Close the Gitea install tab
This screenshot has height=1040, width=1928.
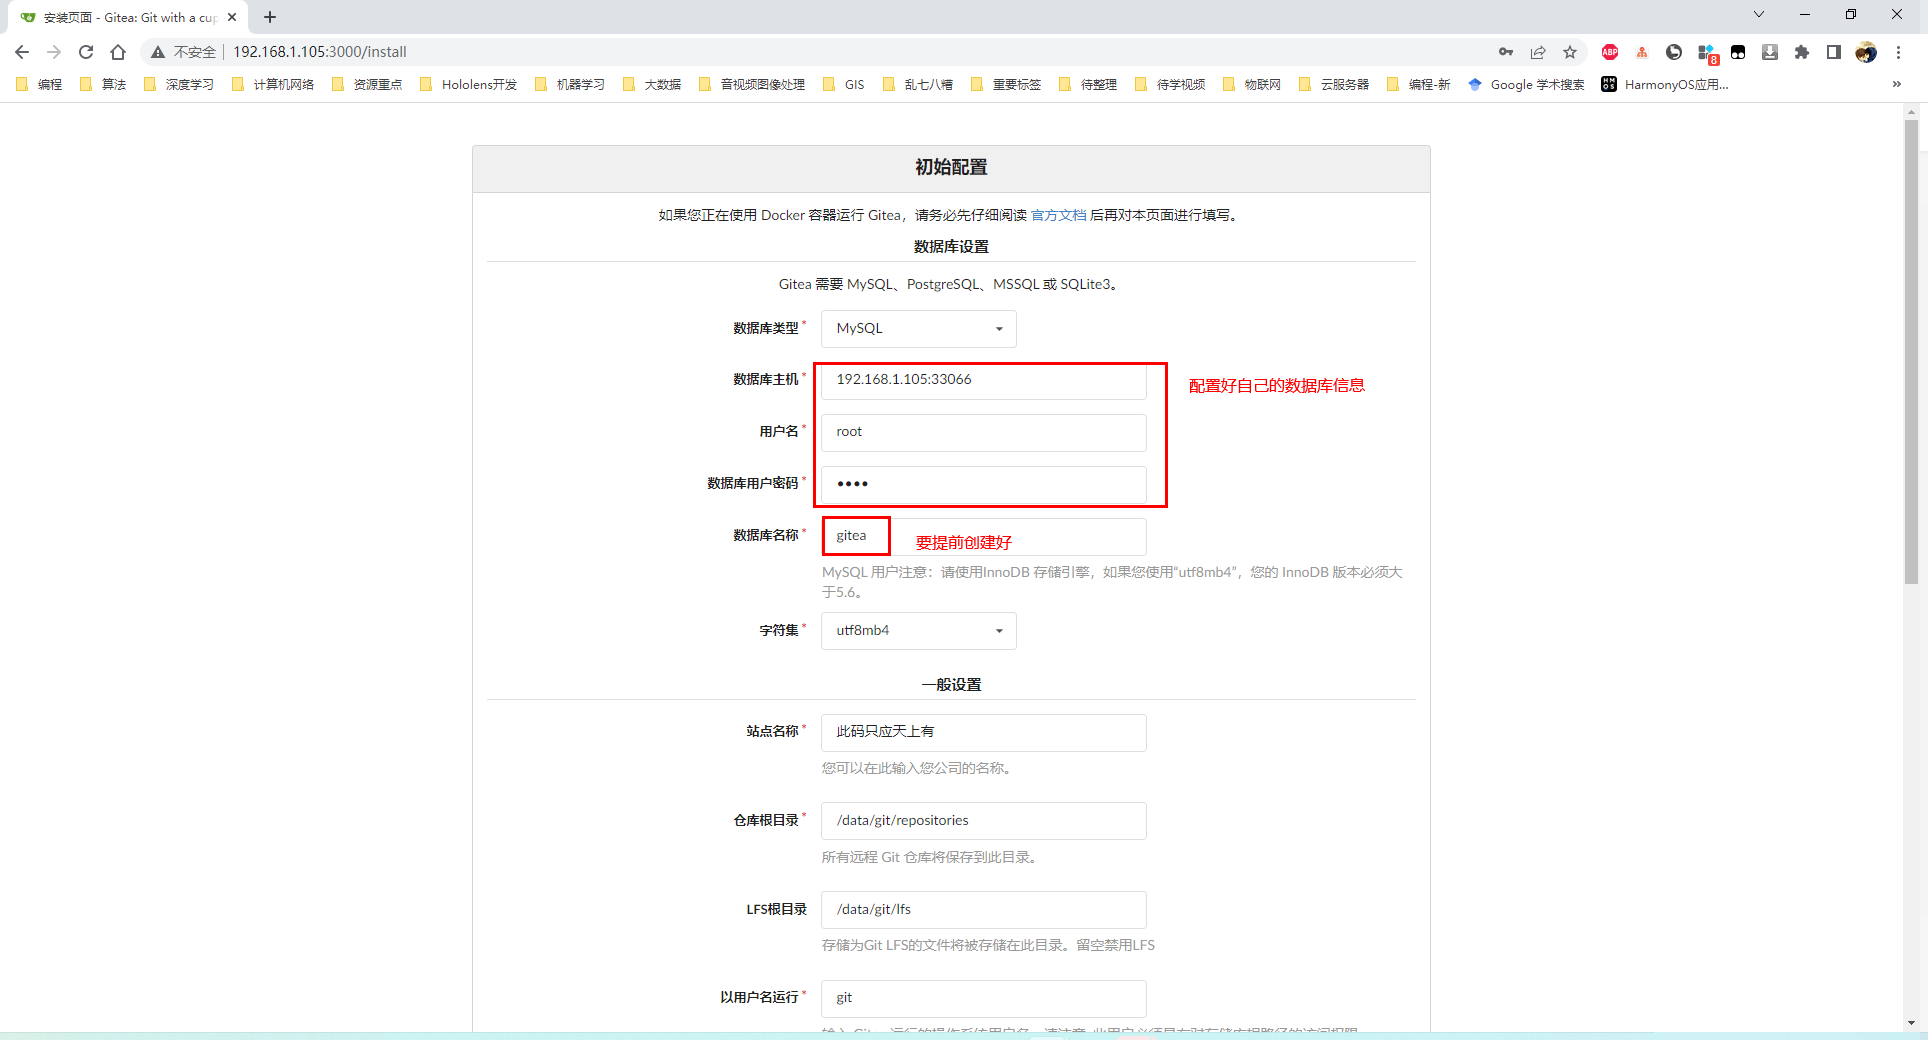(x=232, y=17)
